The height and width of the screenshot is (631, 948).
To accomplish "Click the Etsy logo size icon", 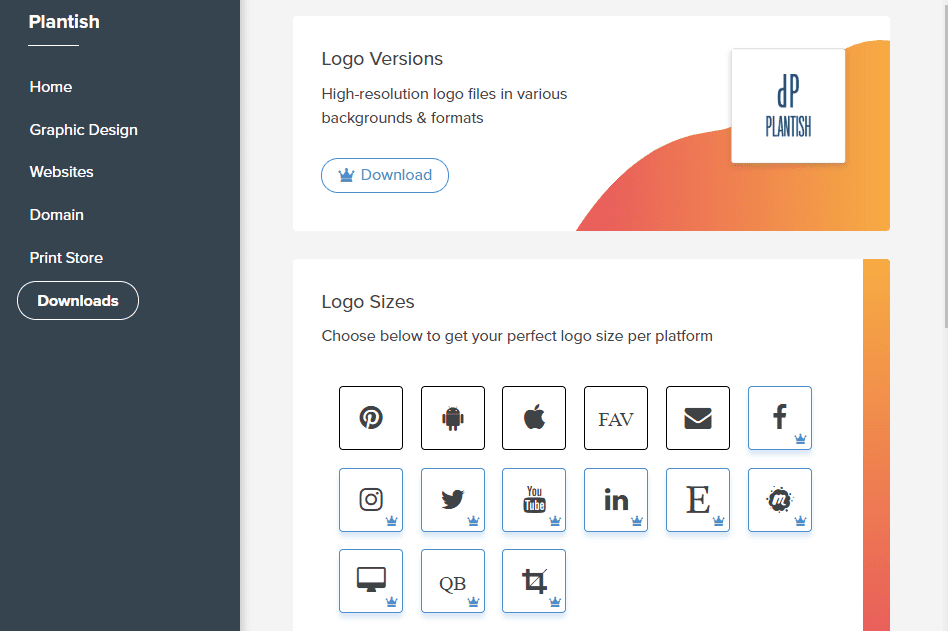I will (697, 500).
